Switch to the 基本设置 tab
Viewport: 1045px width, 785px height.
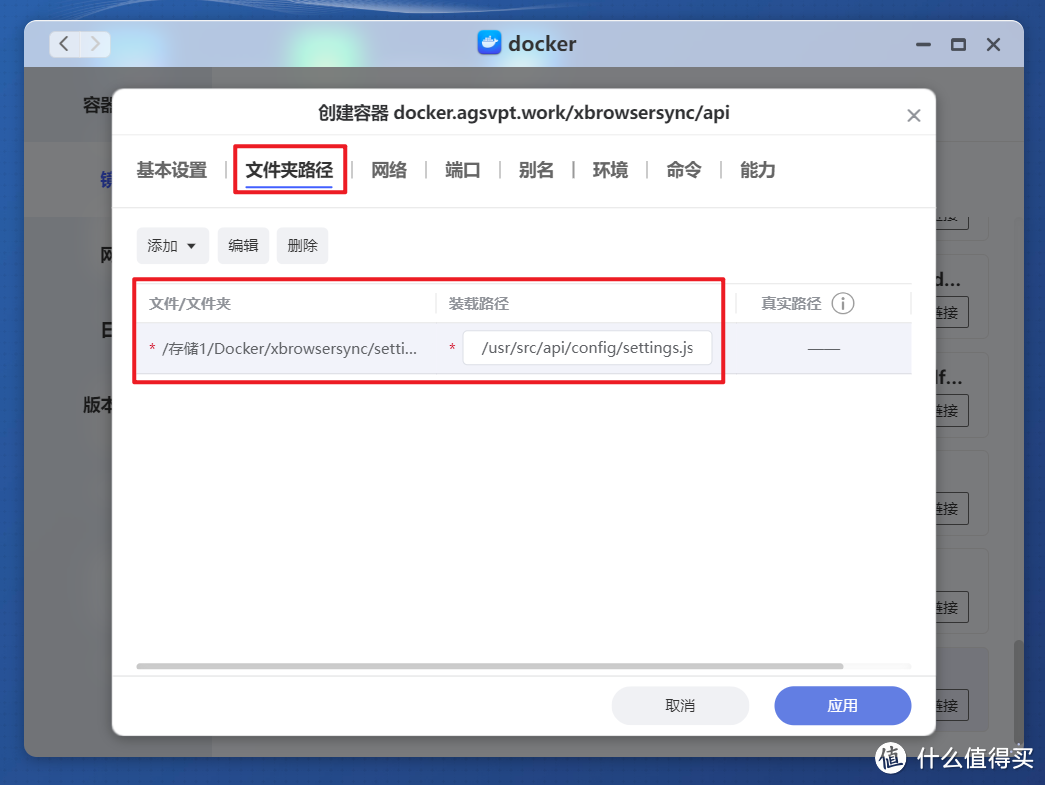(x=172, y=170)
